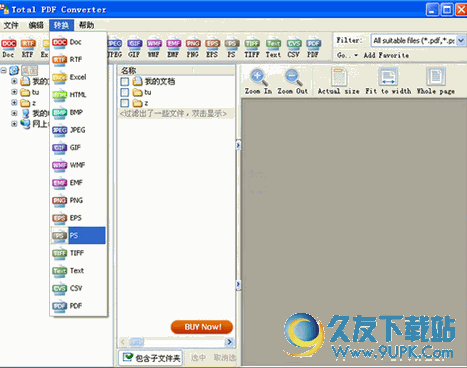
Task: Zoom In on the preview
Action: click(x=258, y=81)
